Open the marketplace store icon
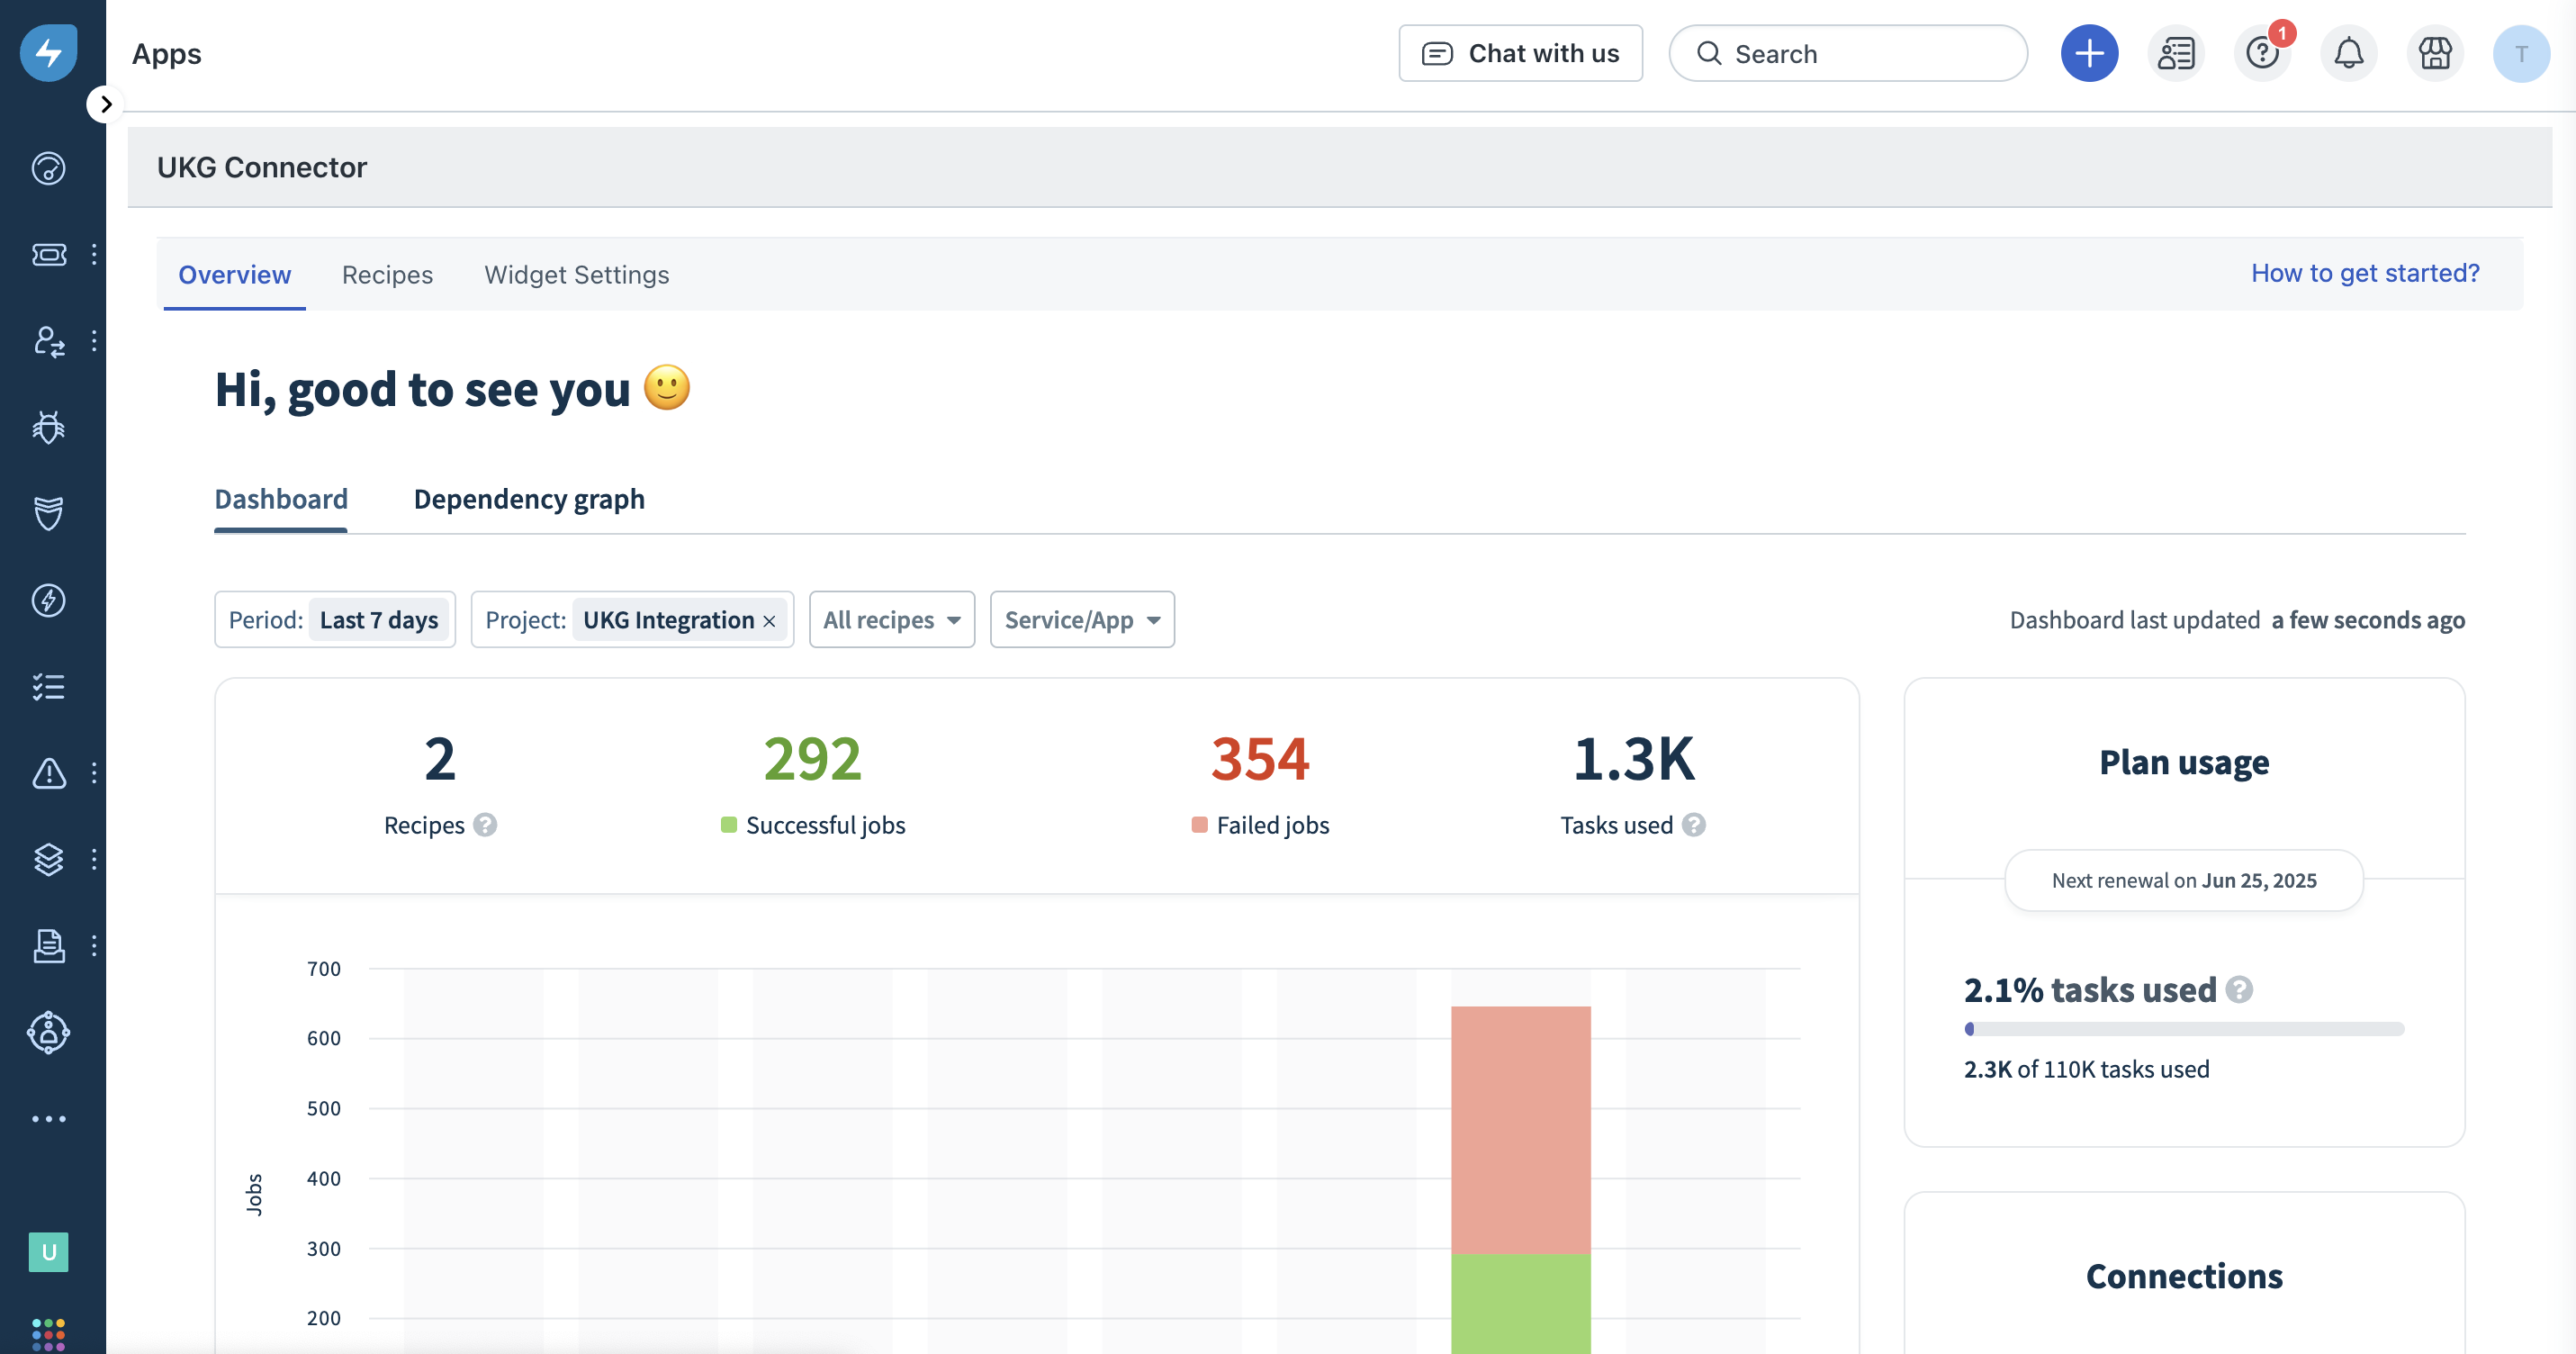This screenshot has width=2576, height=1354. coord(2435,54)
